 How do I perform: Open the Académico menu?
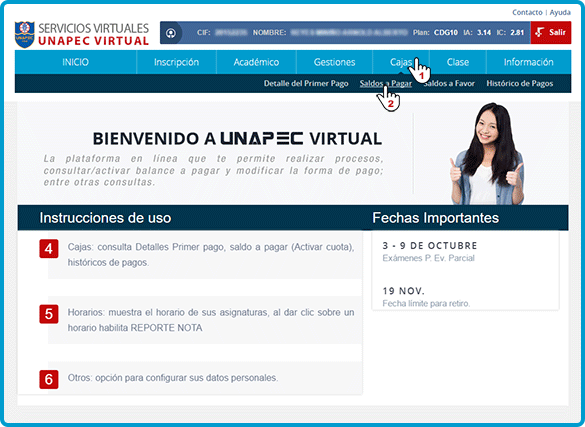click(256, 62)
